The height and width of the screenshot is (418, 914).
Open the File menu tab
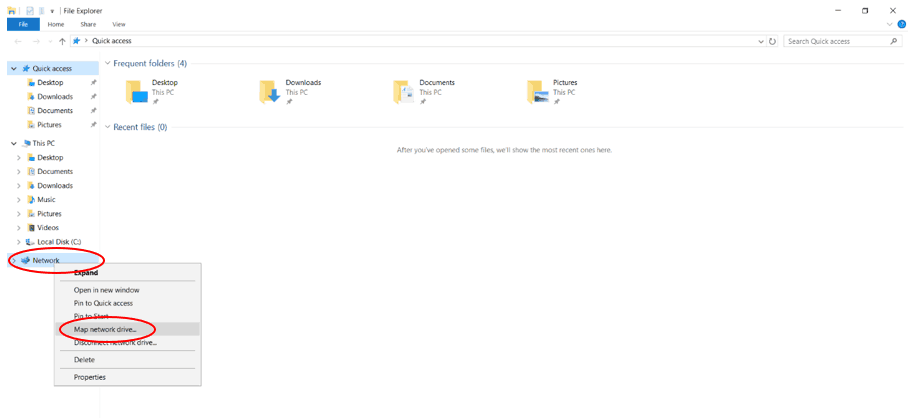coord(22,24)
